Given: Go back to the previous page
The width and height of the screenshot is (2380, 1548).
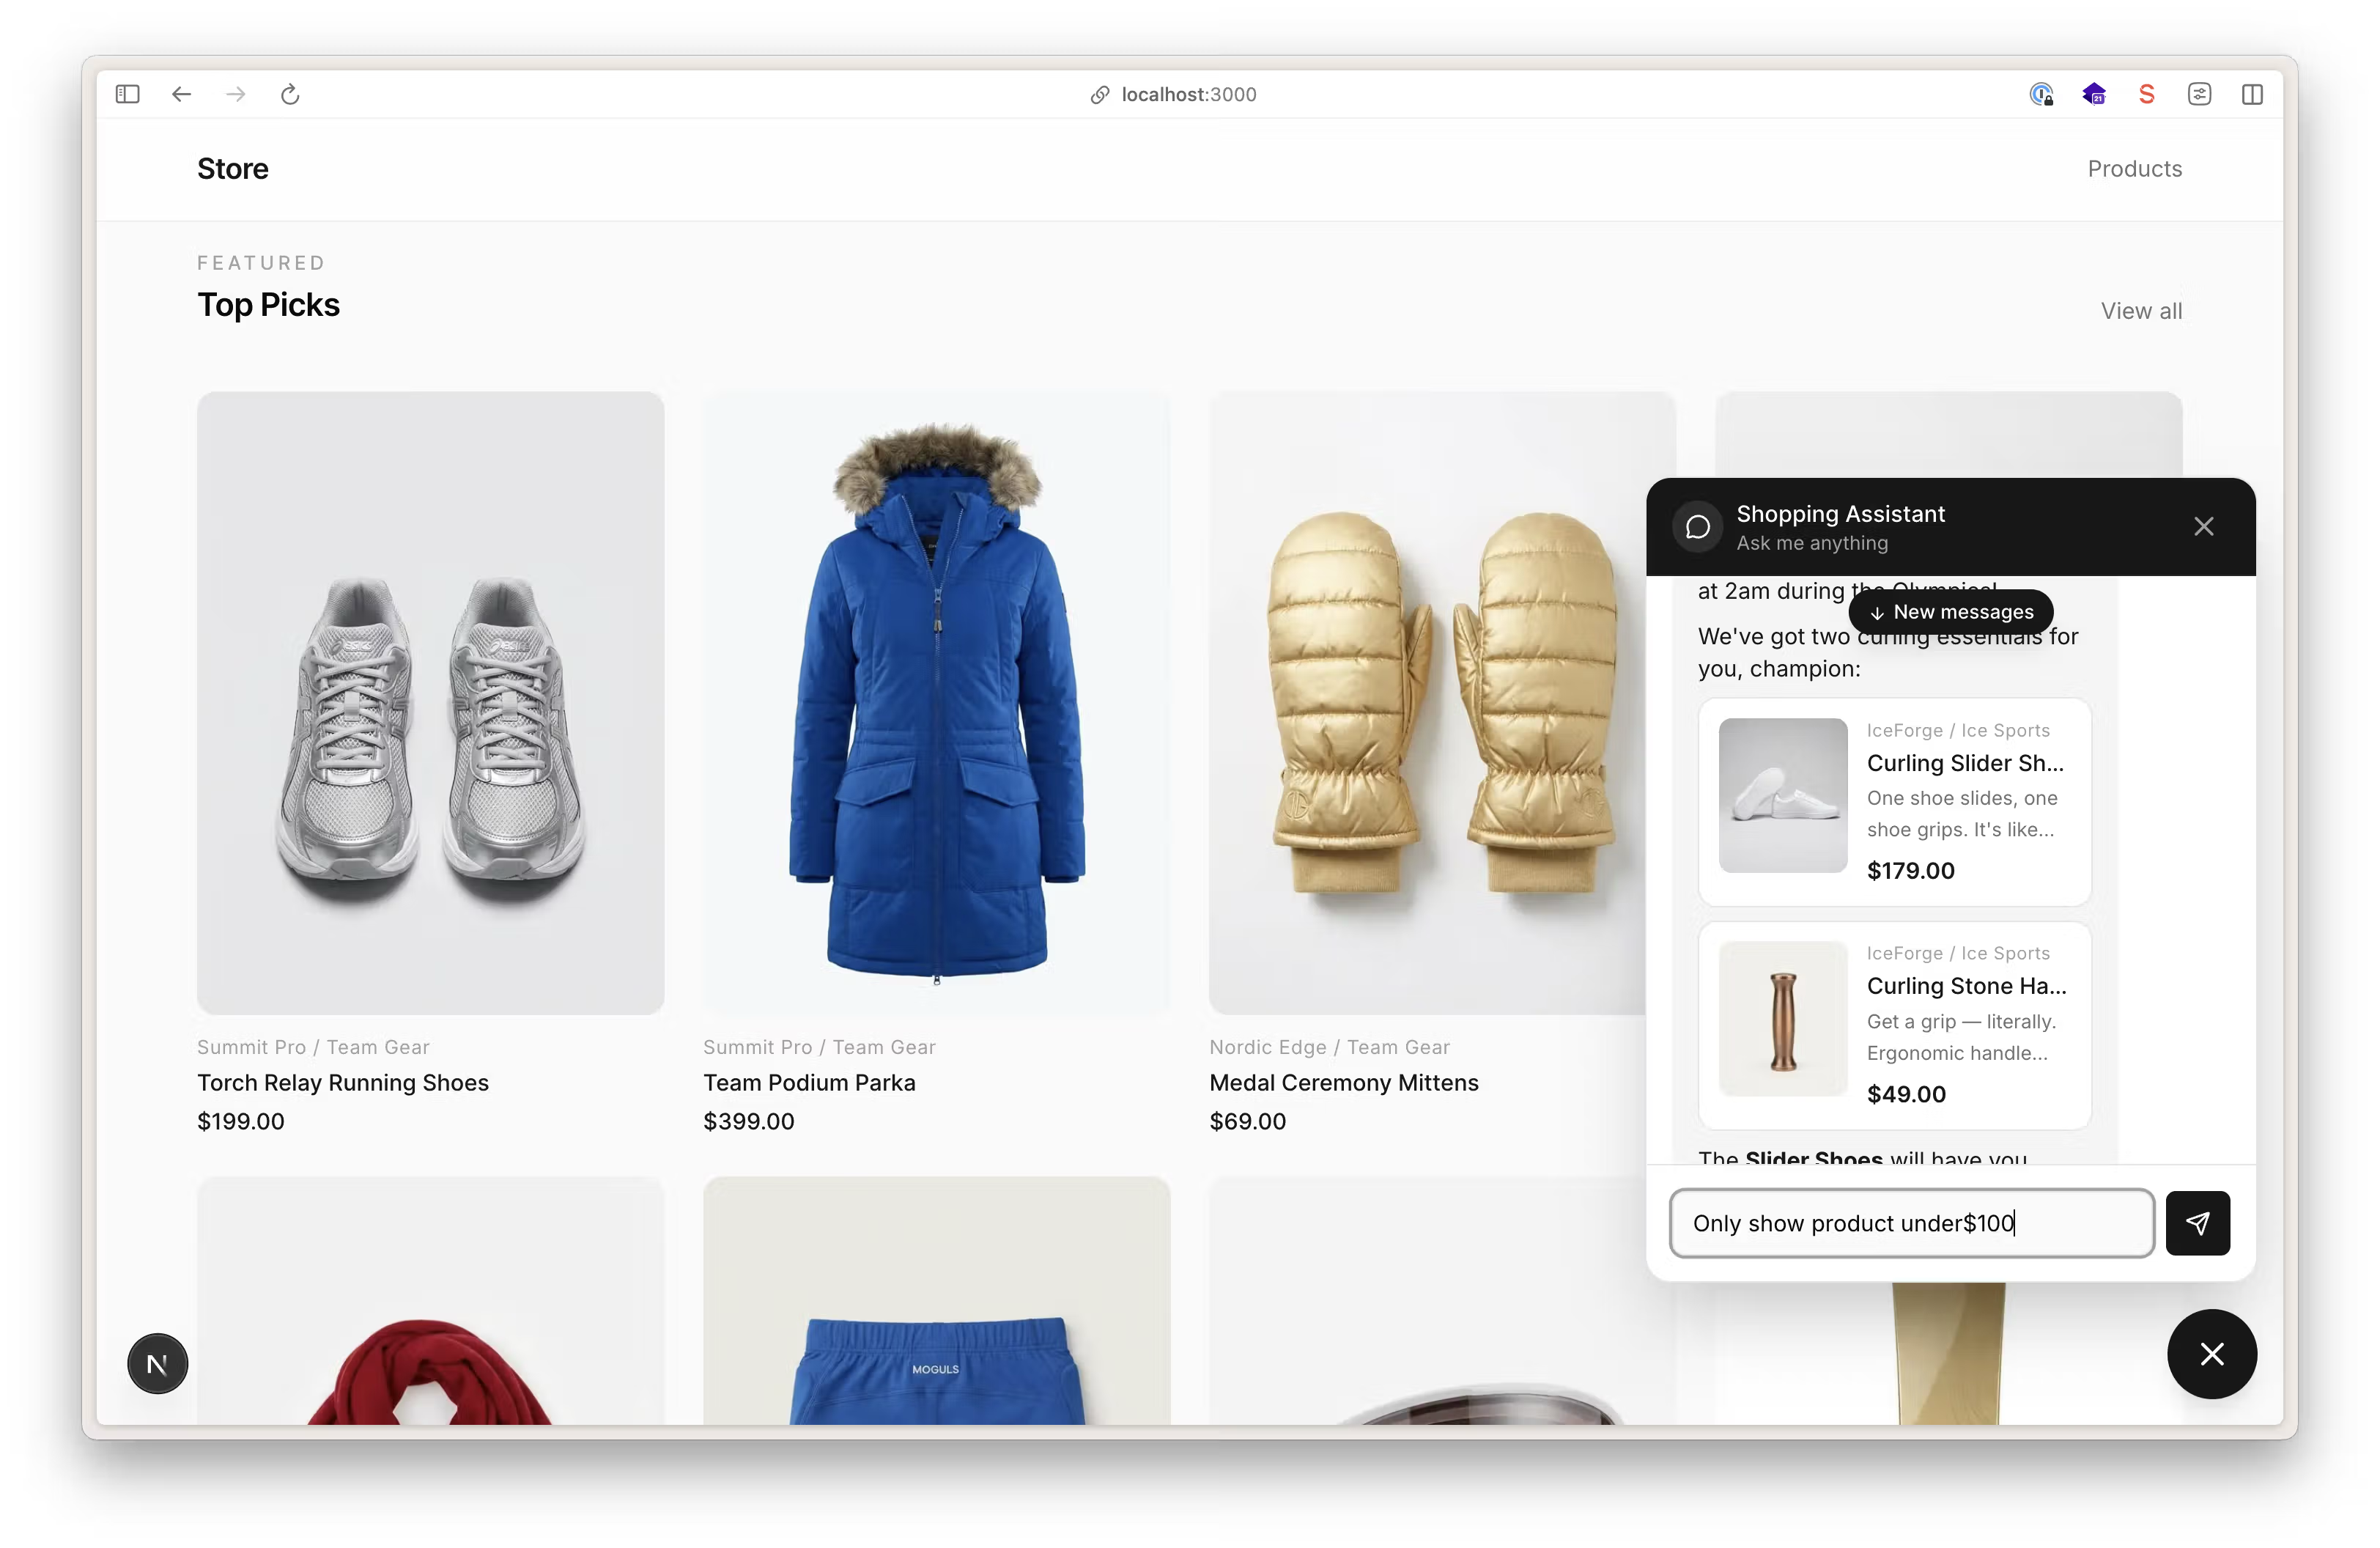Looking at the screenshot, I should [182, 94].
